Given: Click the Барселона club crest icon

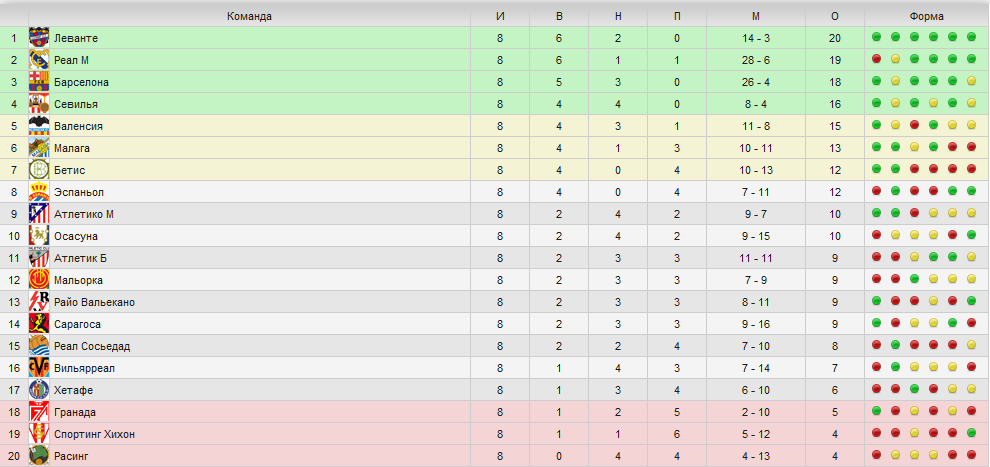Looking at the screenshot, I should pyautogui.click(x=39, y=82).
